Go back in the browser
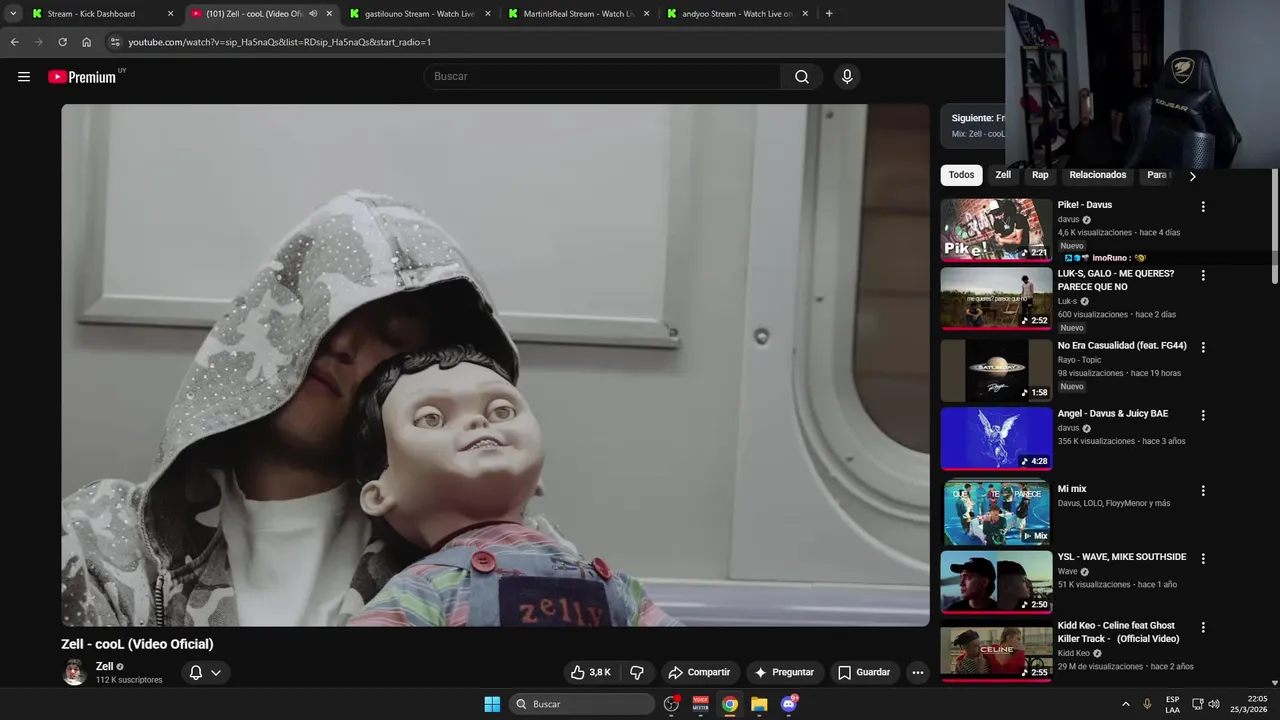This screenshot has width=1280, height=720. tap(14, 42)
